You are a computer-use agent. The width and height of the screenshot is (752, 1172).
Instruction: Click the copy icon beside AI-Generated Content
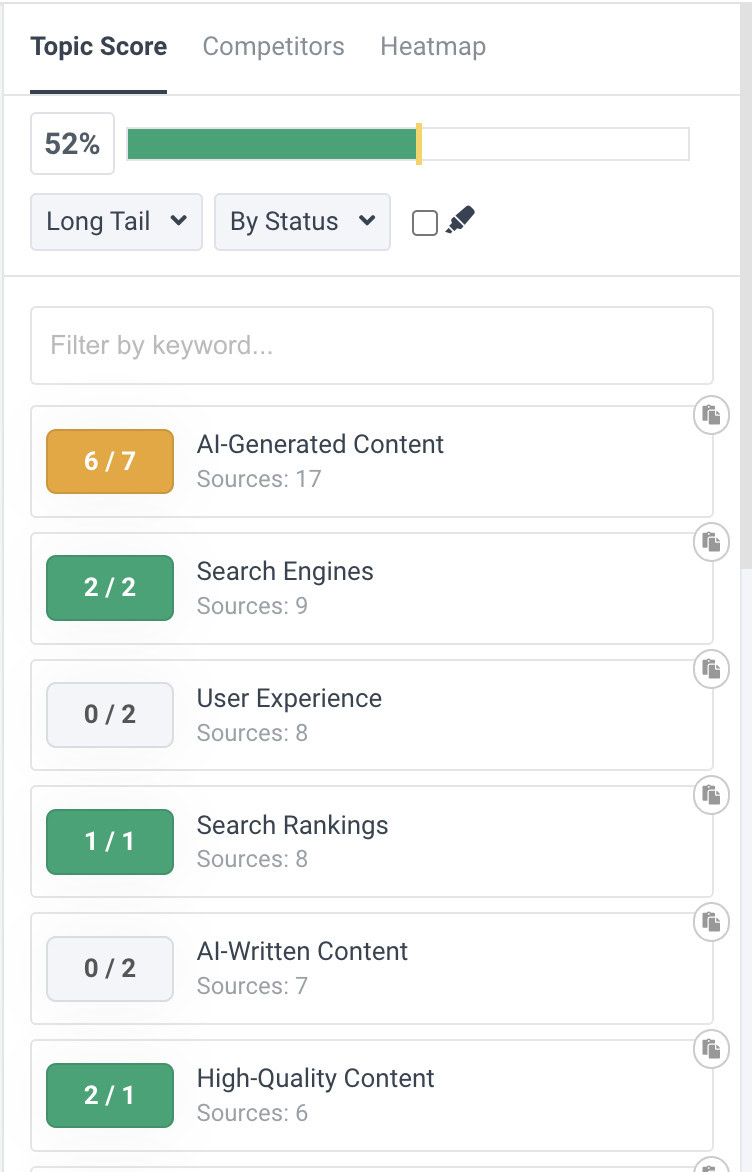(x=711, y=416)
